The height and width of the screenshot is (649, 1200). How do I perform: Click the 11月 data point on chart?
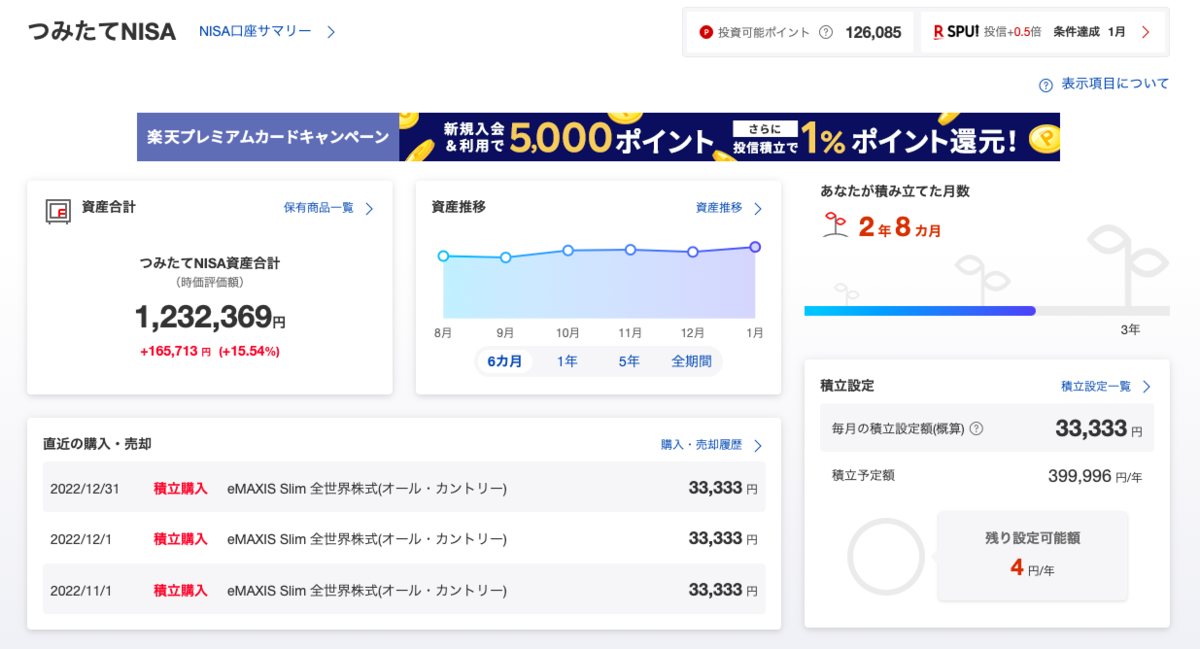pos(630,249)
